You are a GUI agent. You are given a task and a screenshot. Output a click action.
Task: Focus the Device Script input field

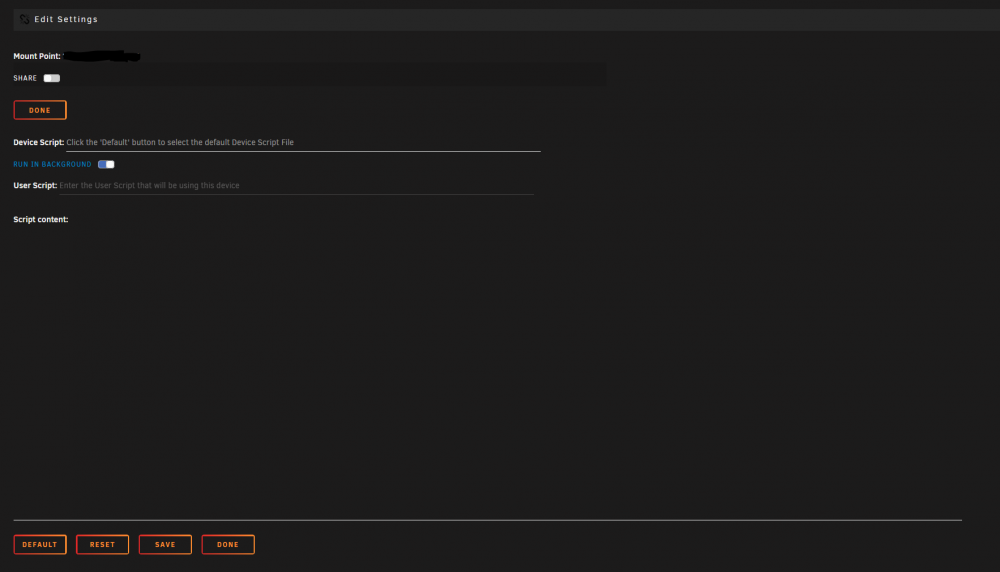(303, 143)
